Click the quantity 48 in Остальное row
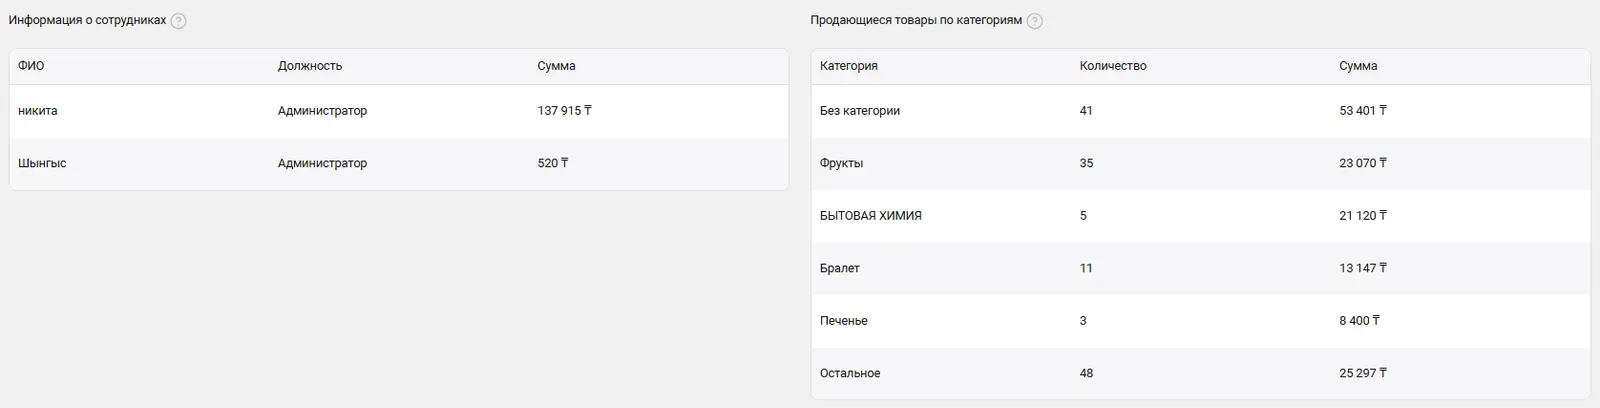Image resolution: width=1600 pixels, height=408 pixels. (x=1086, y=373)
